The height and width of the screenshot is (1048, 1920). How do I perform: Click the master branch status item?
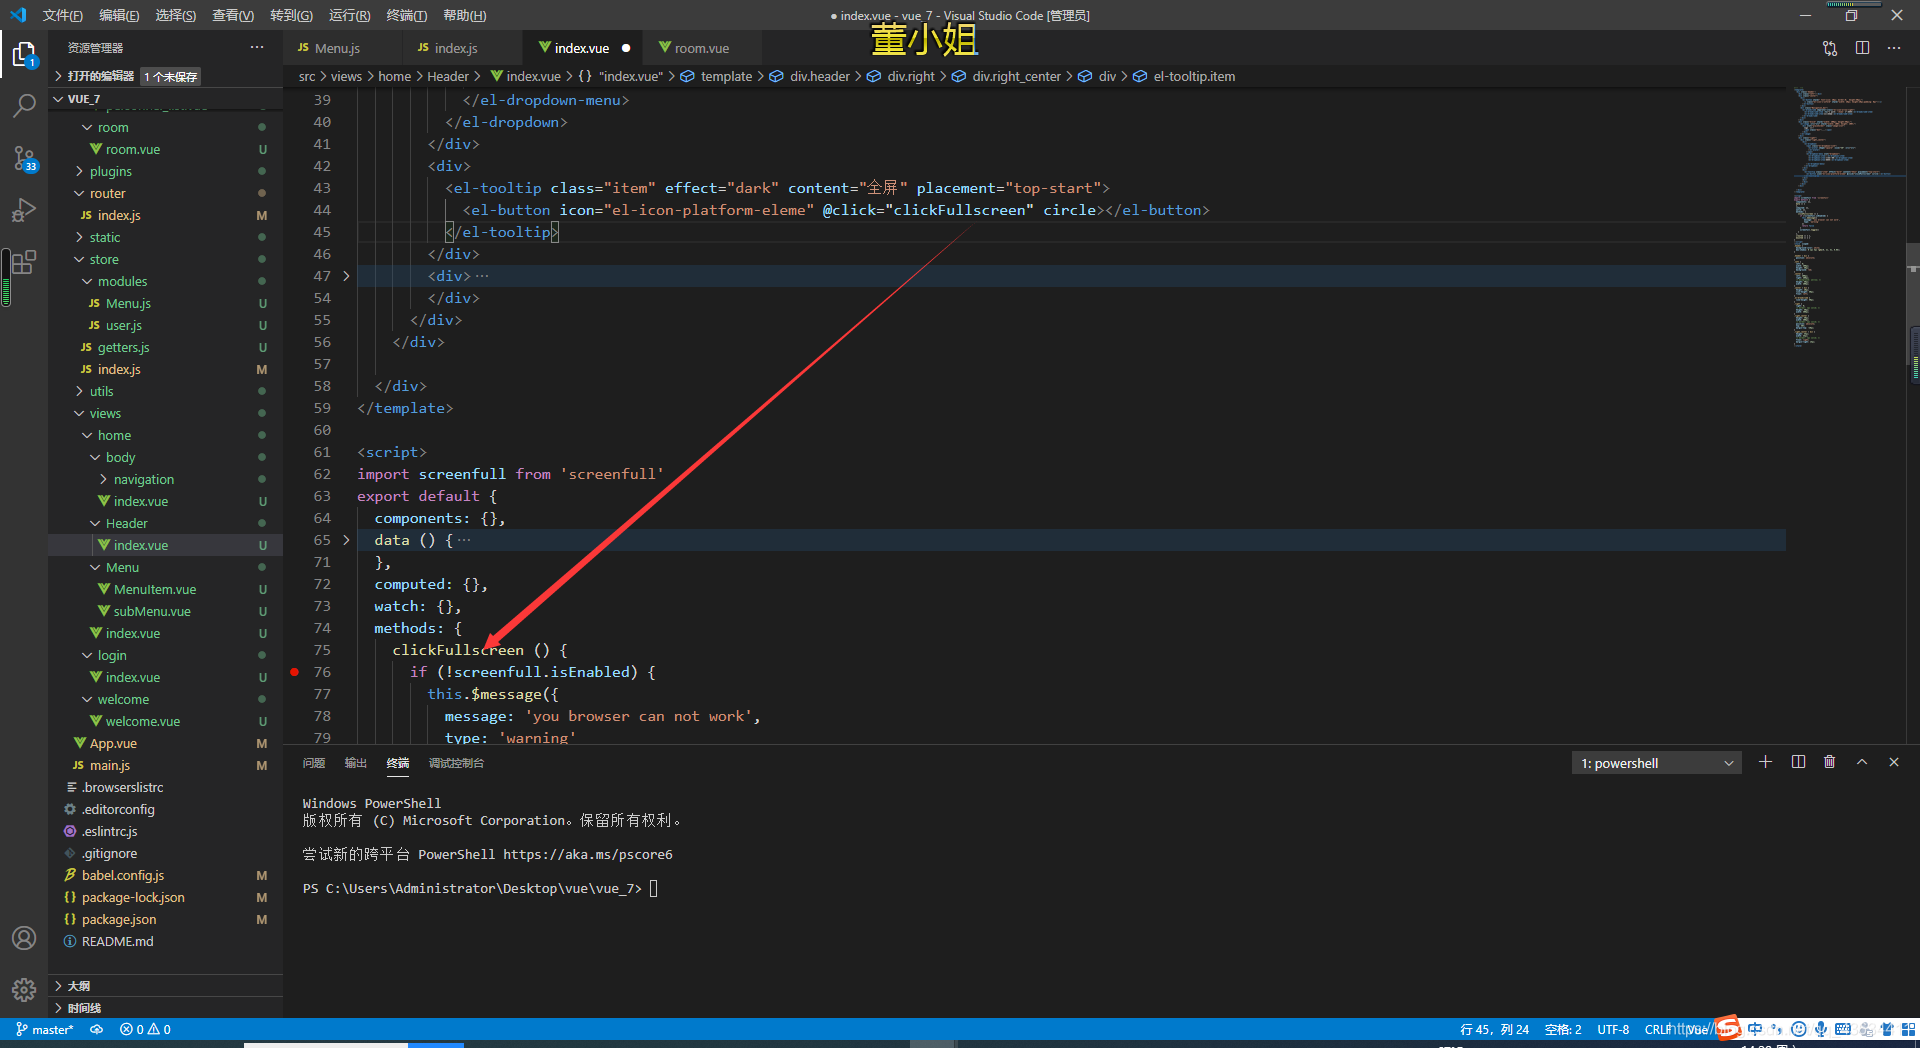coord(45,1029)
